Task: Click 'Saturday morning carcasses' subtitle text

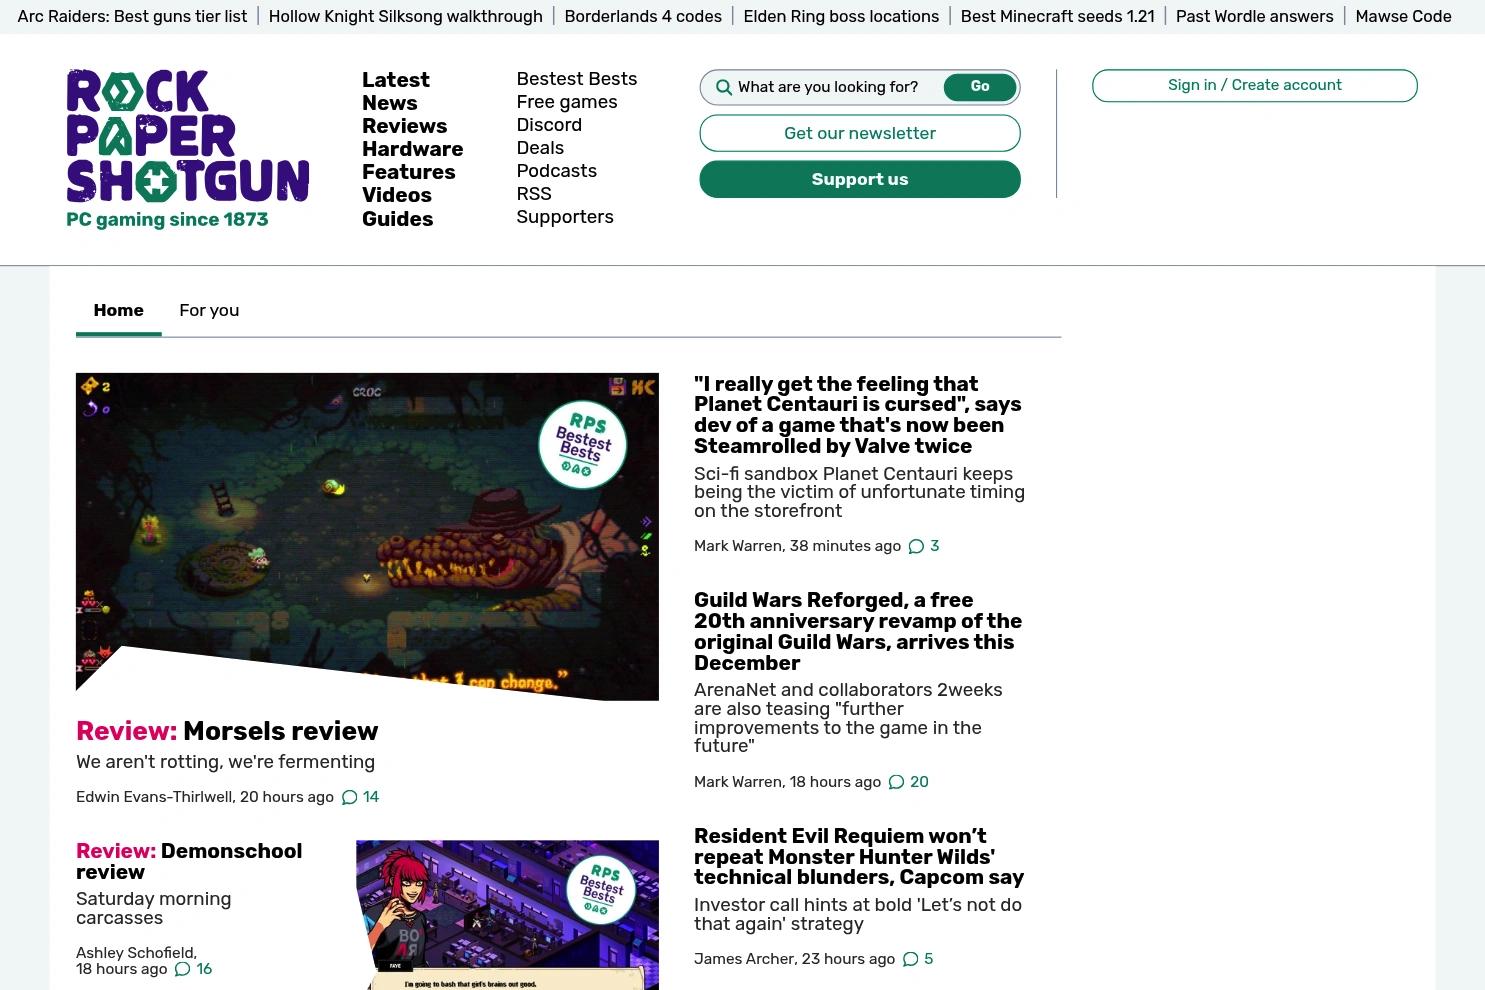Action: (154, 909)
